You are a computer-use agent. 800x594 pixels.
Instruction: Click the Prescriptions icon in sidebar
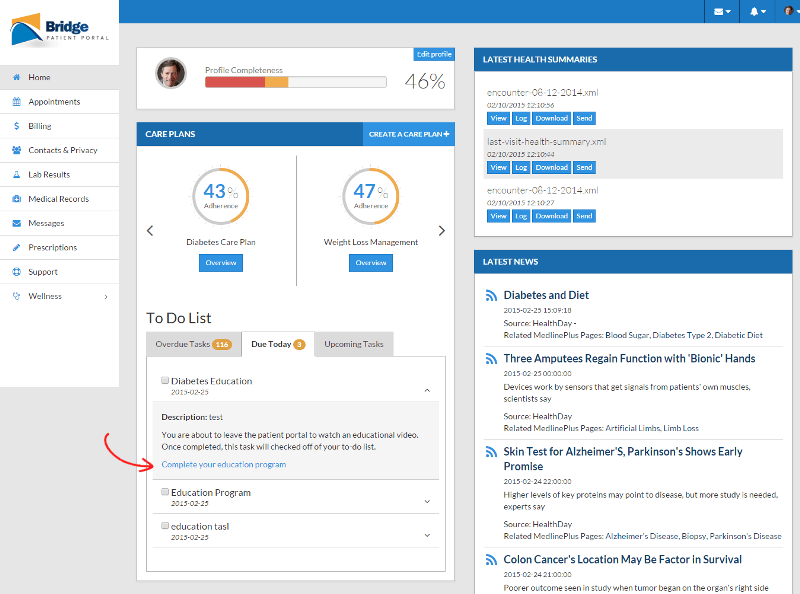17,248
